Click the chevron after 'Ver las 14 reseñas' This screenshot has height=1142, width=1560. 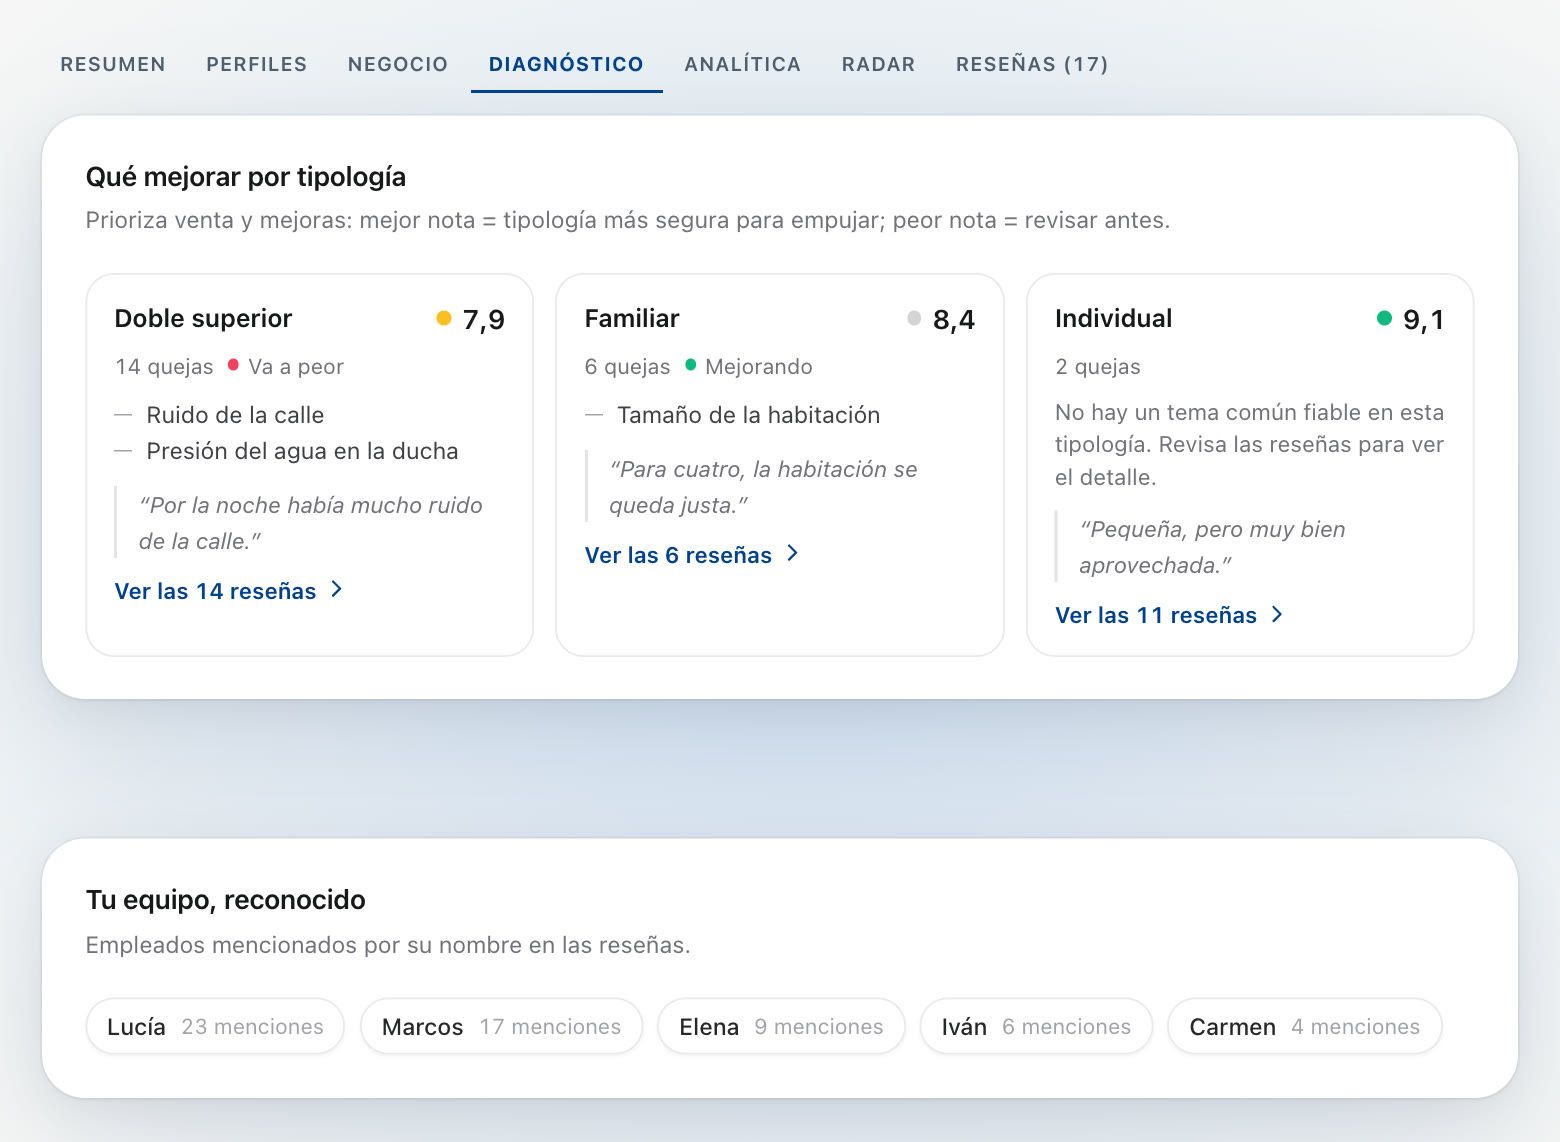pyautogui.click(x=337, y=590)
